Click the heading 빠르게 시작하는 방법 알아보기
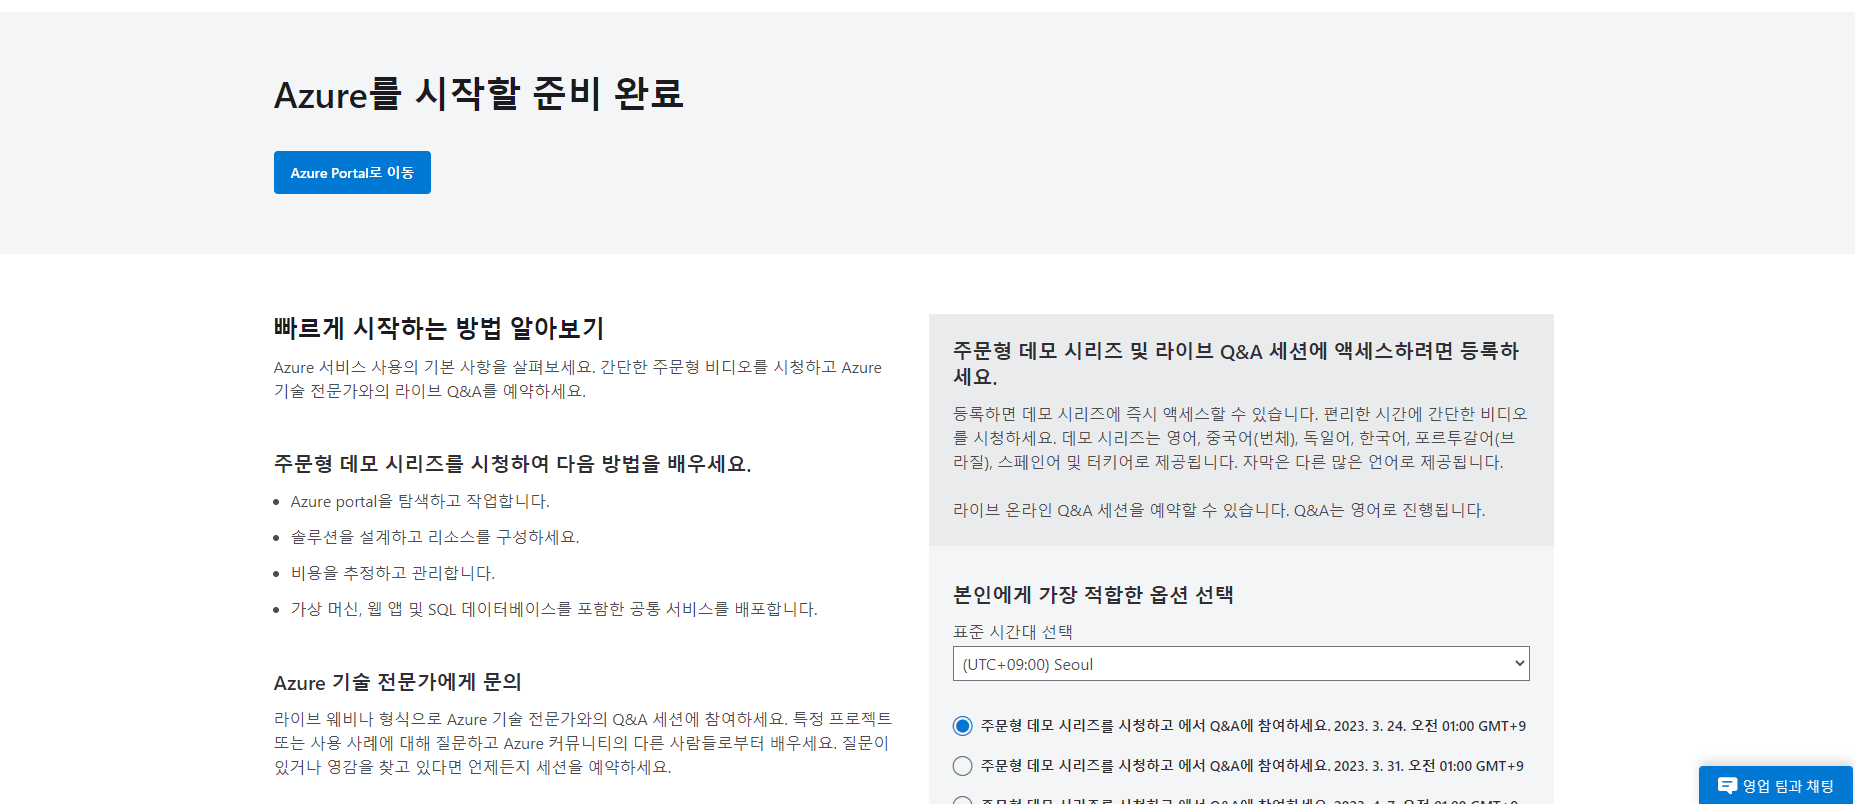Screen dimensions: 1855x804 coord(439,328)
